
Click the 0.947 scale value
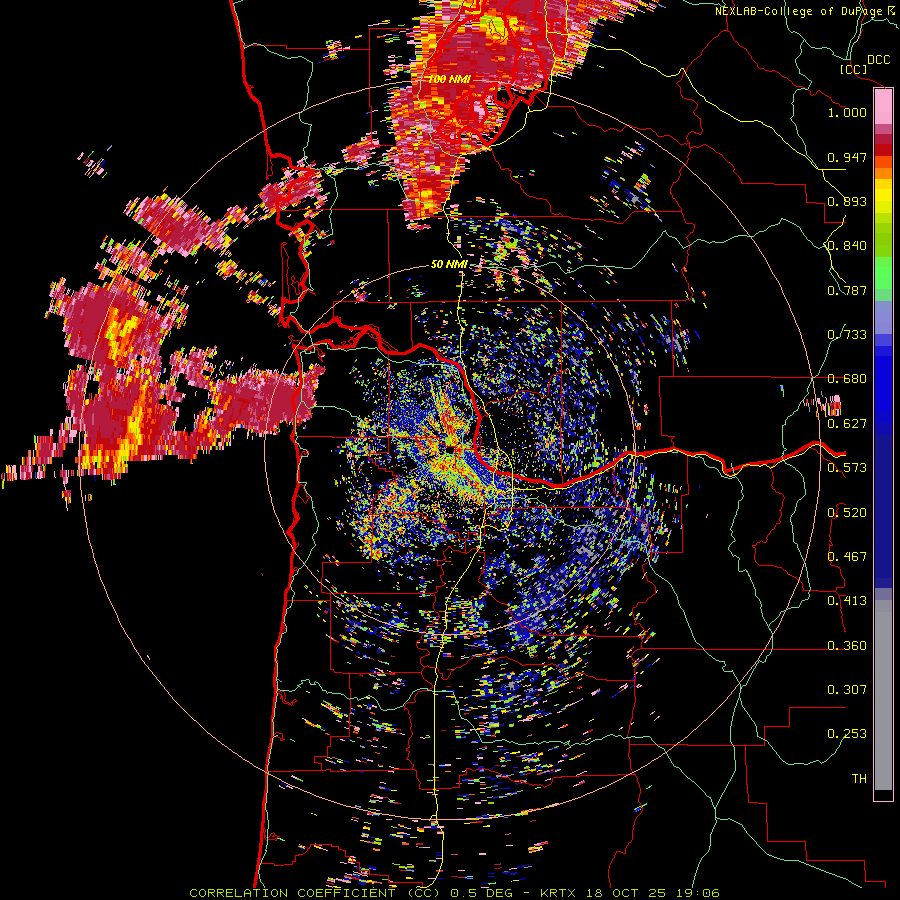coord(847,157)
